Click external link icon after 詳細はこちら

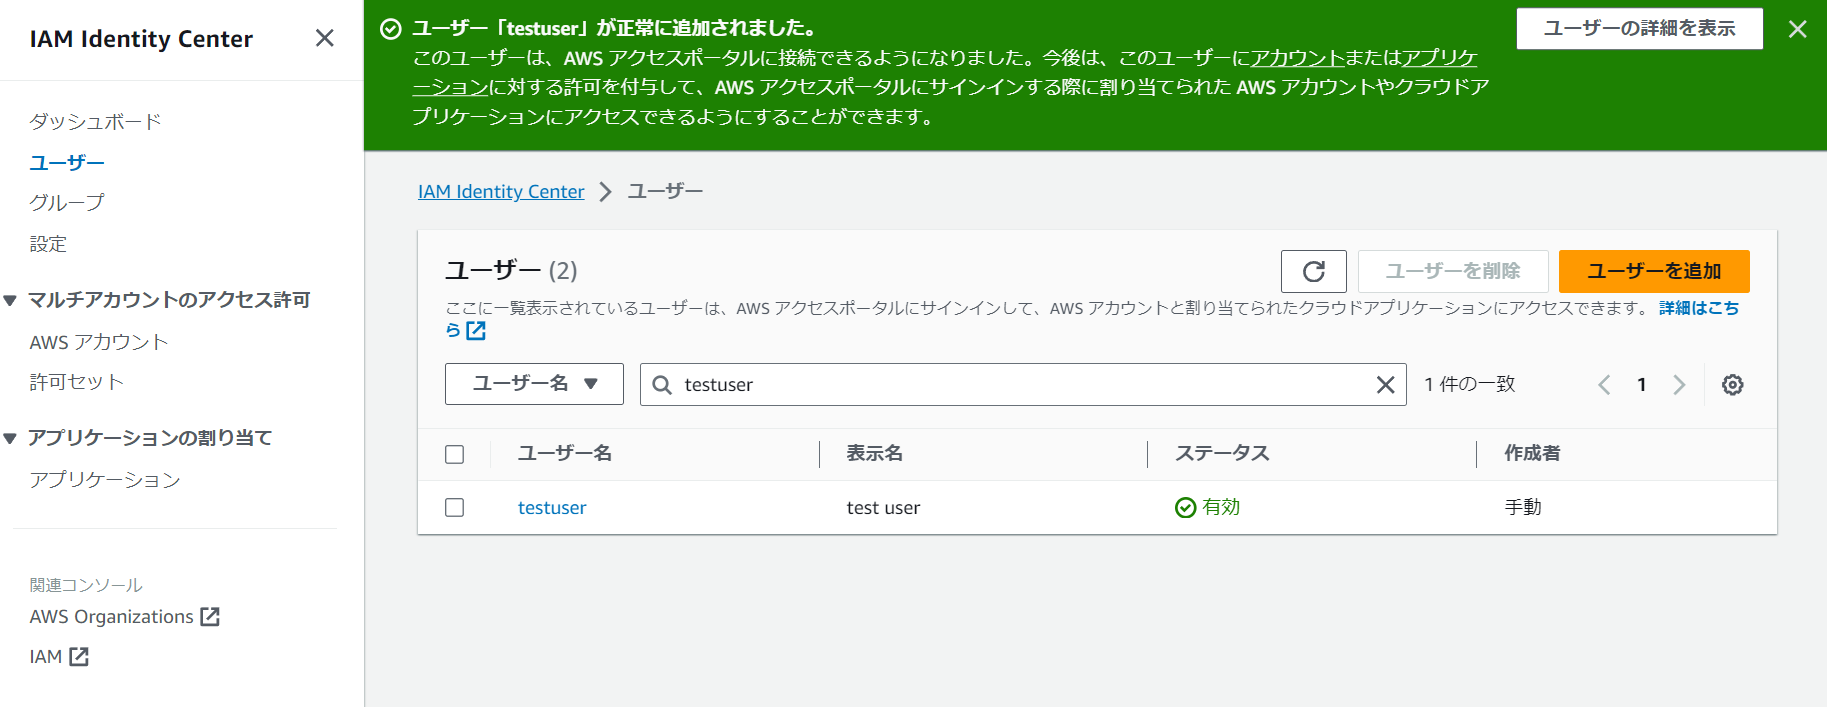point(476,331)
